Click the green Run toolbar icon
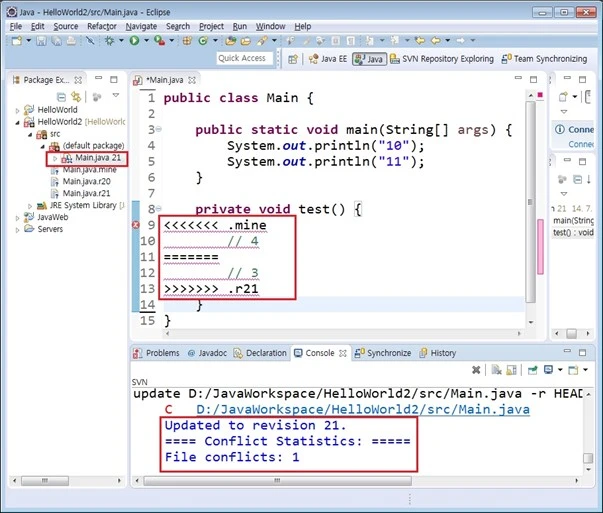Screen dimensions: 603x513 (x=134, y=40)
